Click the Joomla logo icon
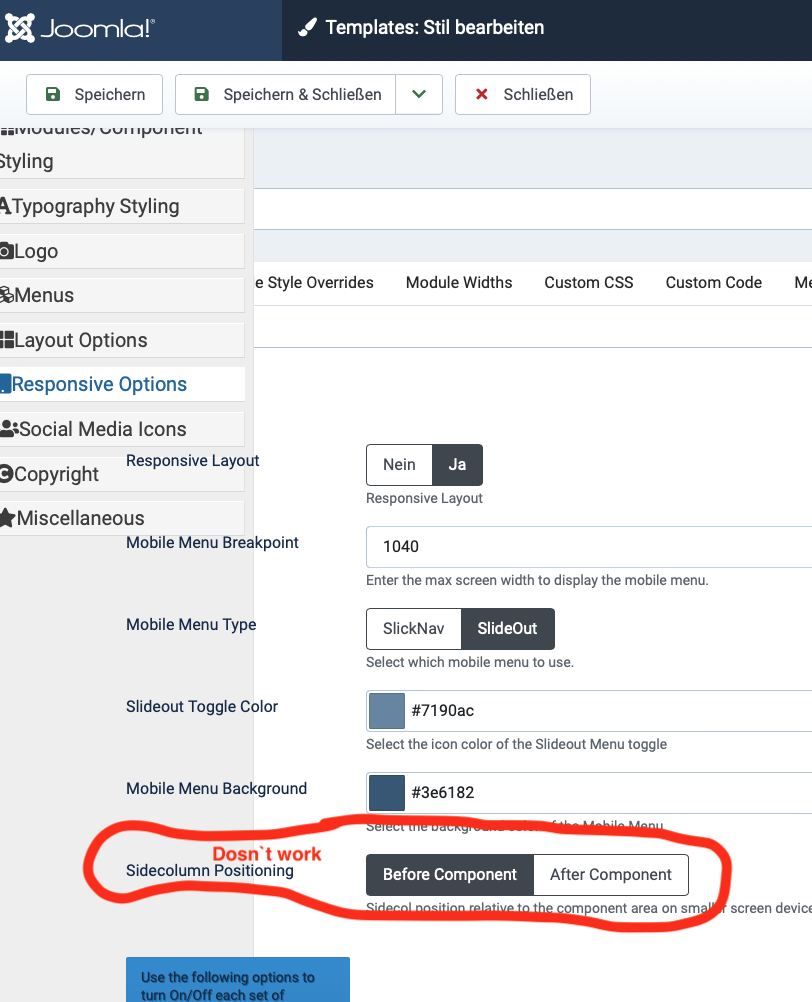The width and height of the screenshot is (812, 1002). 21,29
